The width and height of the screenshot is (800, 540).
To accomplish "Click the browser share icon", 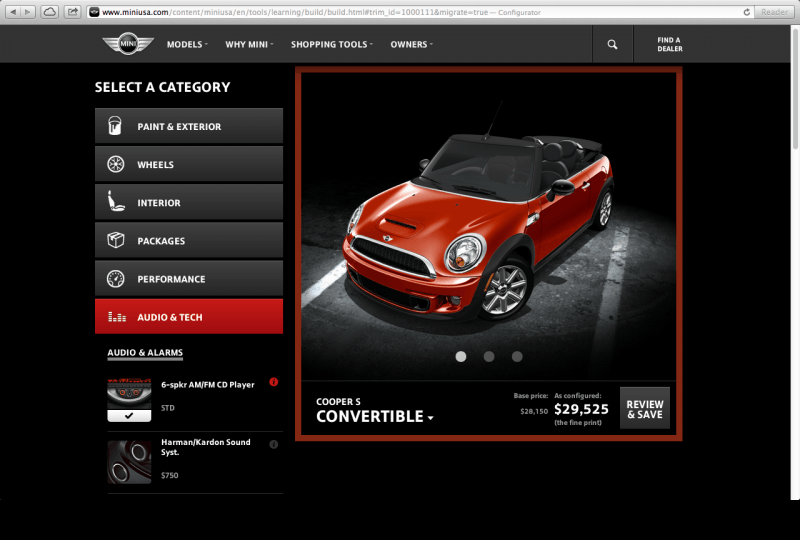I will 73,12.
